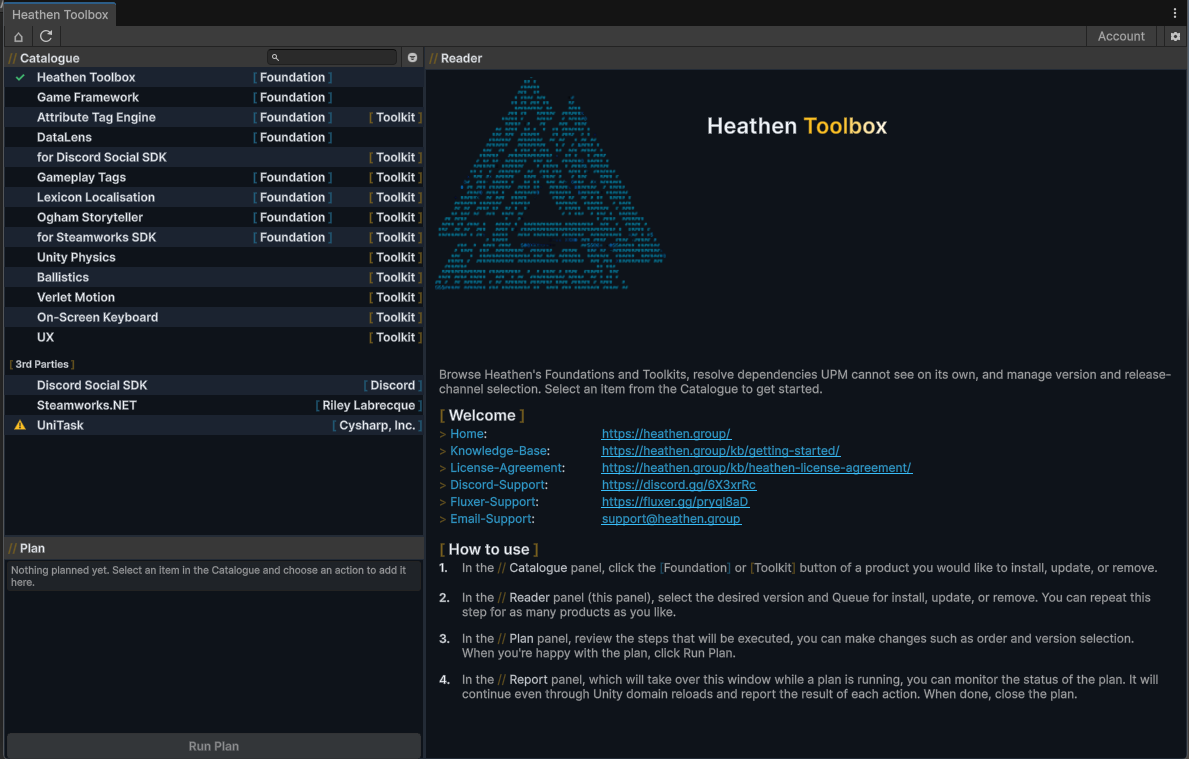1189x759 pixels.
Task: Click the Reader panel header
Action: pyautogui.click(x=456, y=58)
